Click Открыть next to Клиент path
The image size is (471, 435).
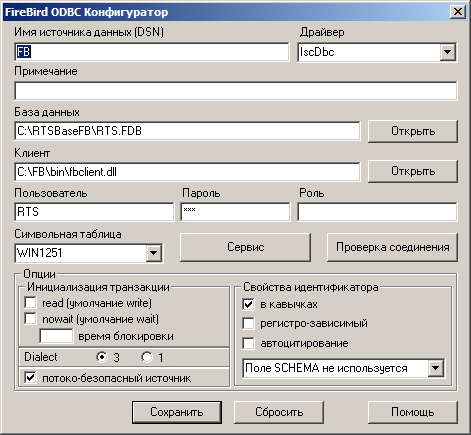(x=413, y=171)
